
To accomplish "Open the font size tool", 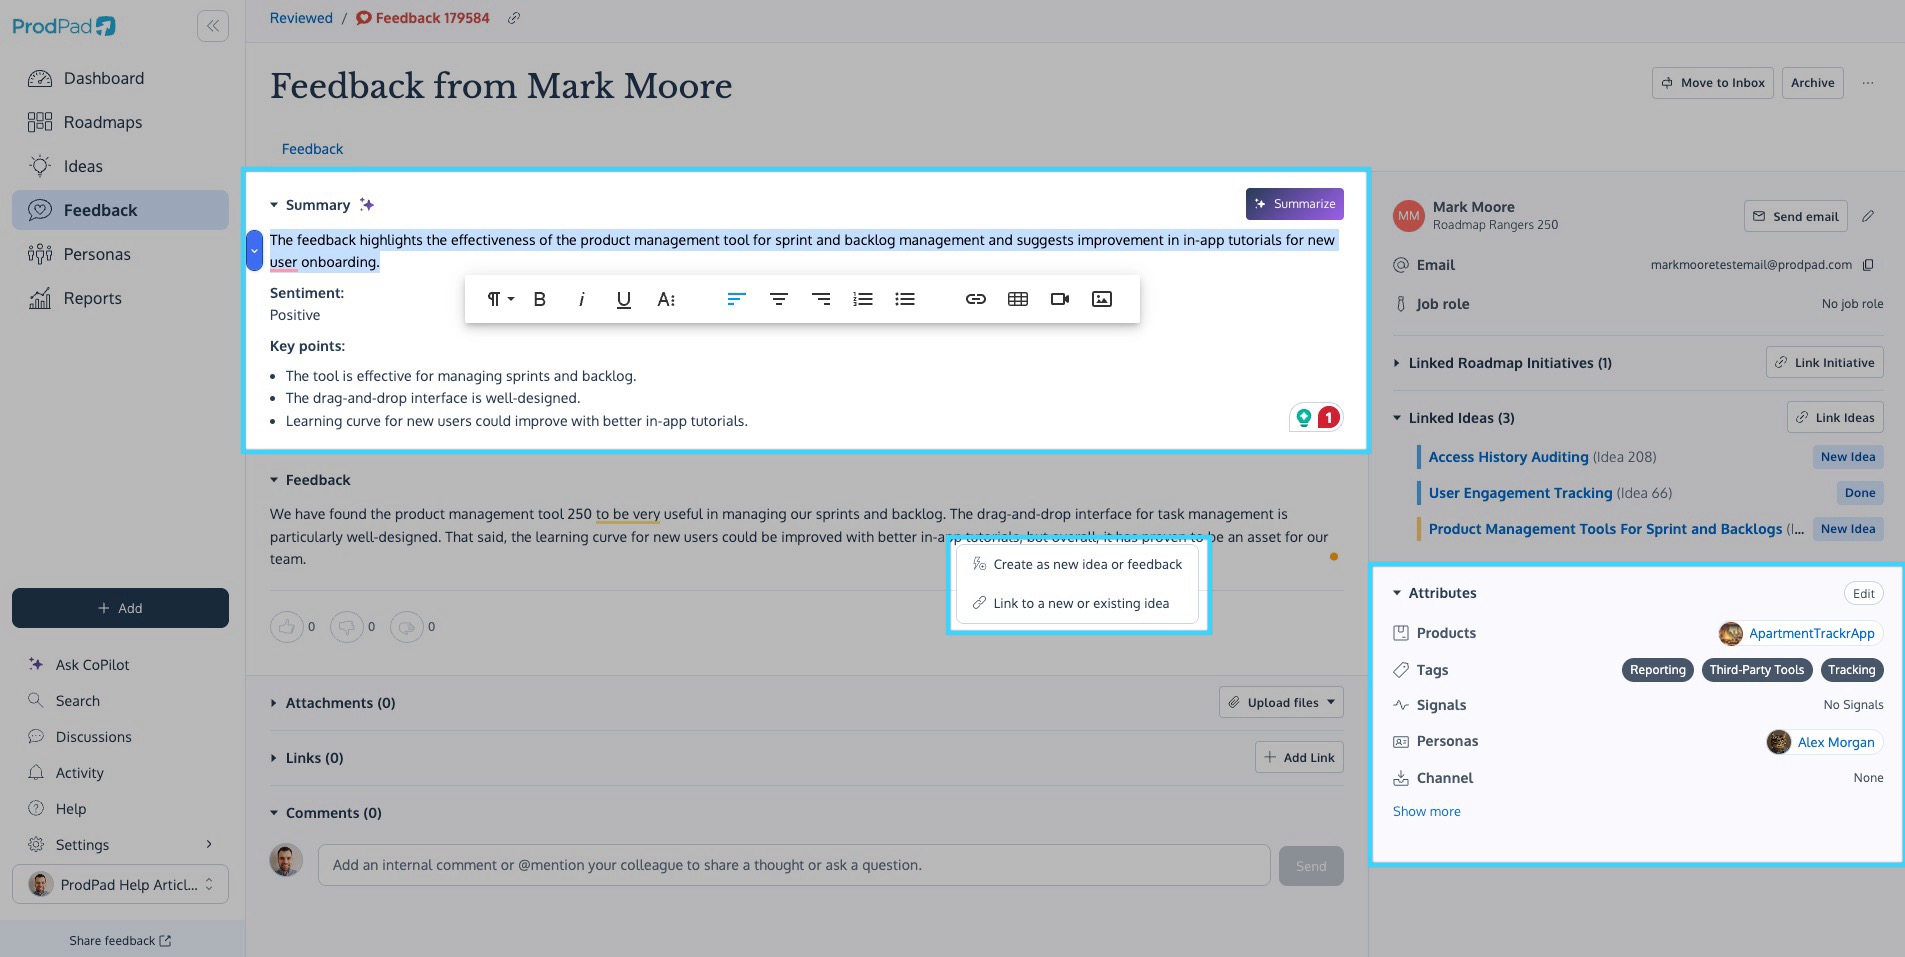I will pos(666,299).
